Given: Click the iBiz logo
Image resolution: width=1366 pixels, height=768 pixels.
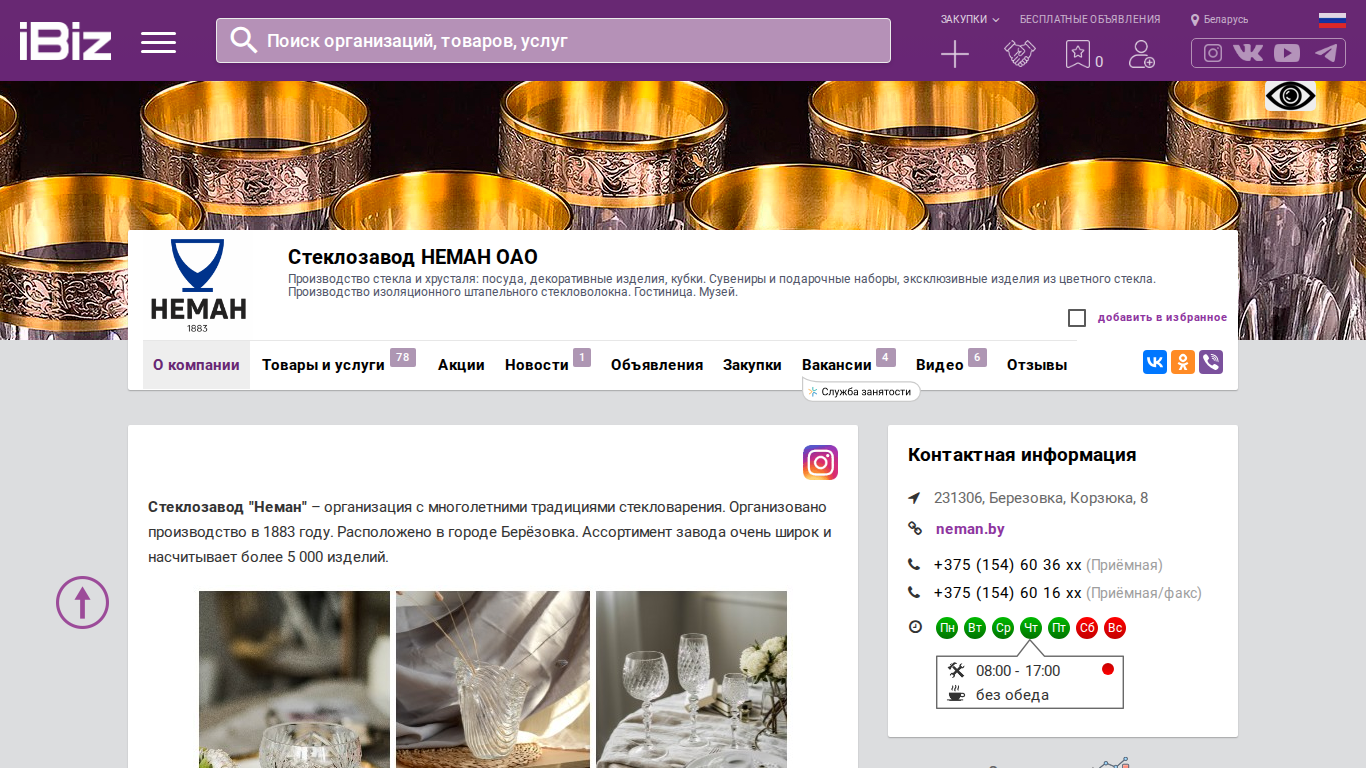Looking at the screenshot, I should point(65,41).
